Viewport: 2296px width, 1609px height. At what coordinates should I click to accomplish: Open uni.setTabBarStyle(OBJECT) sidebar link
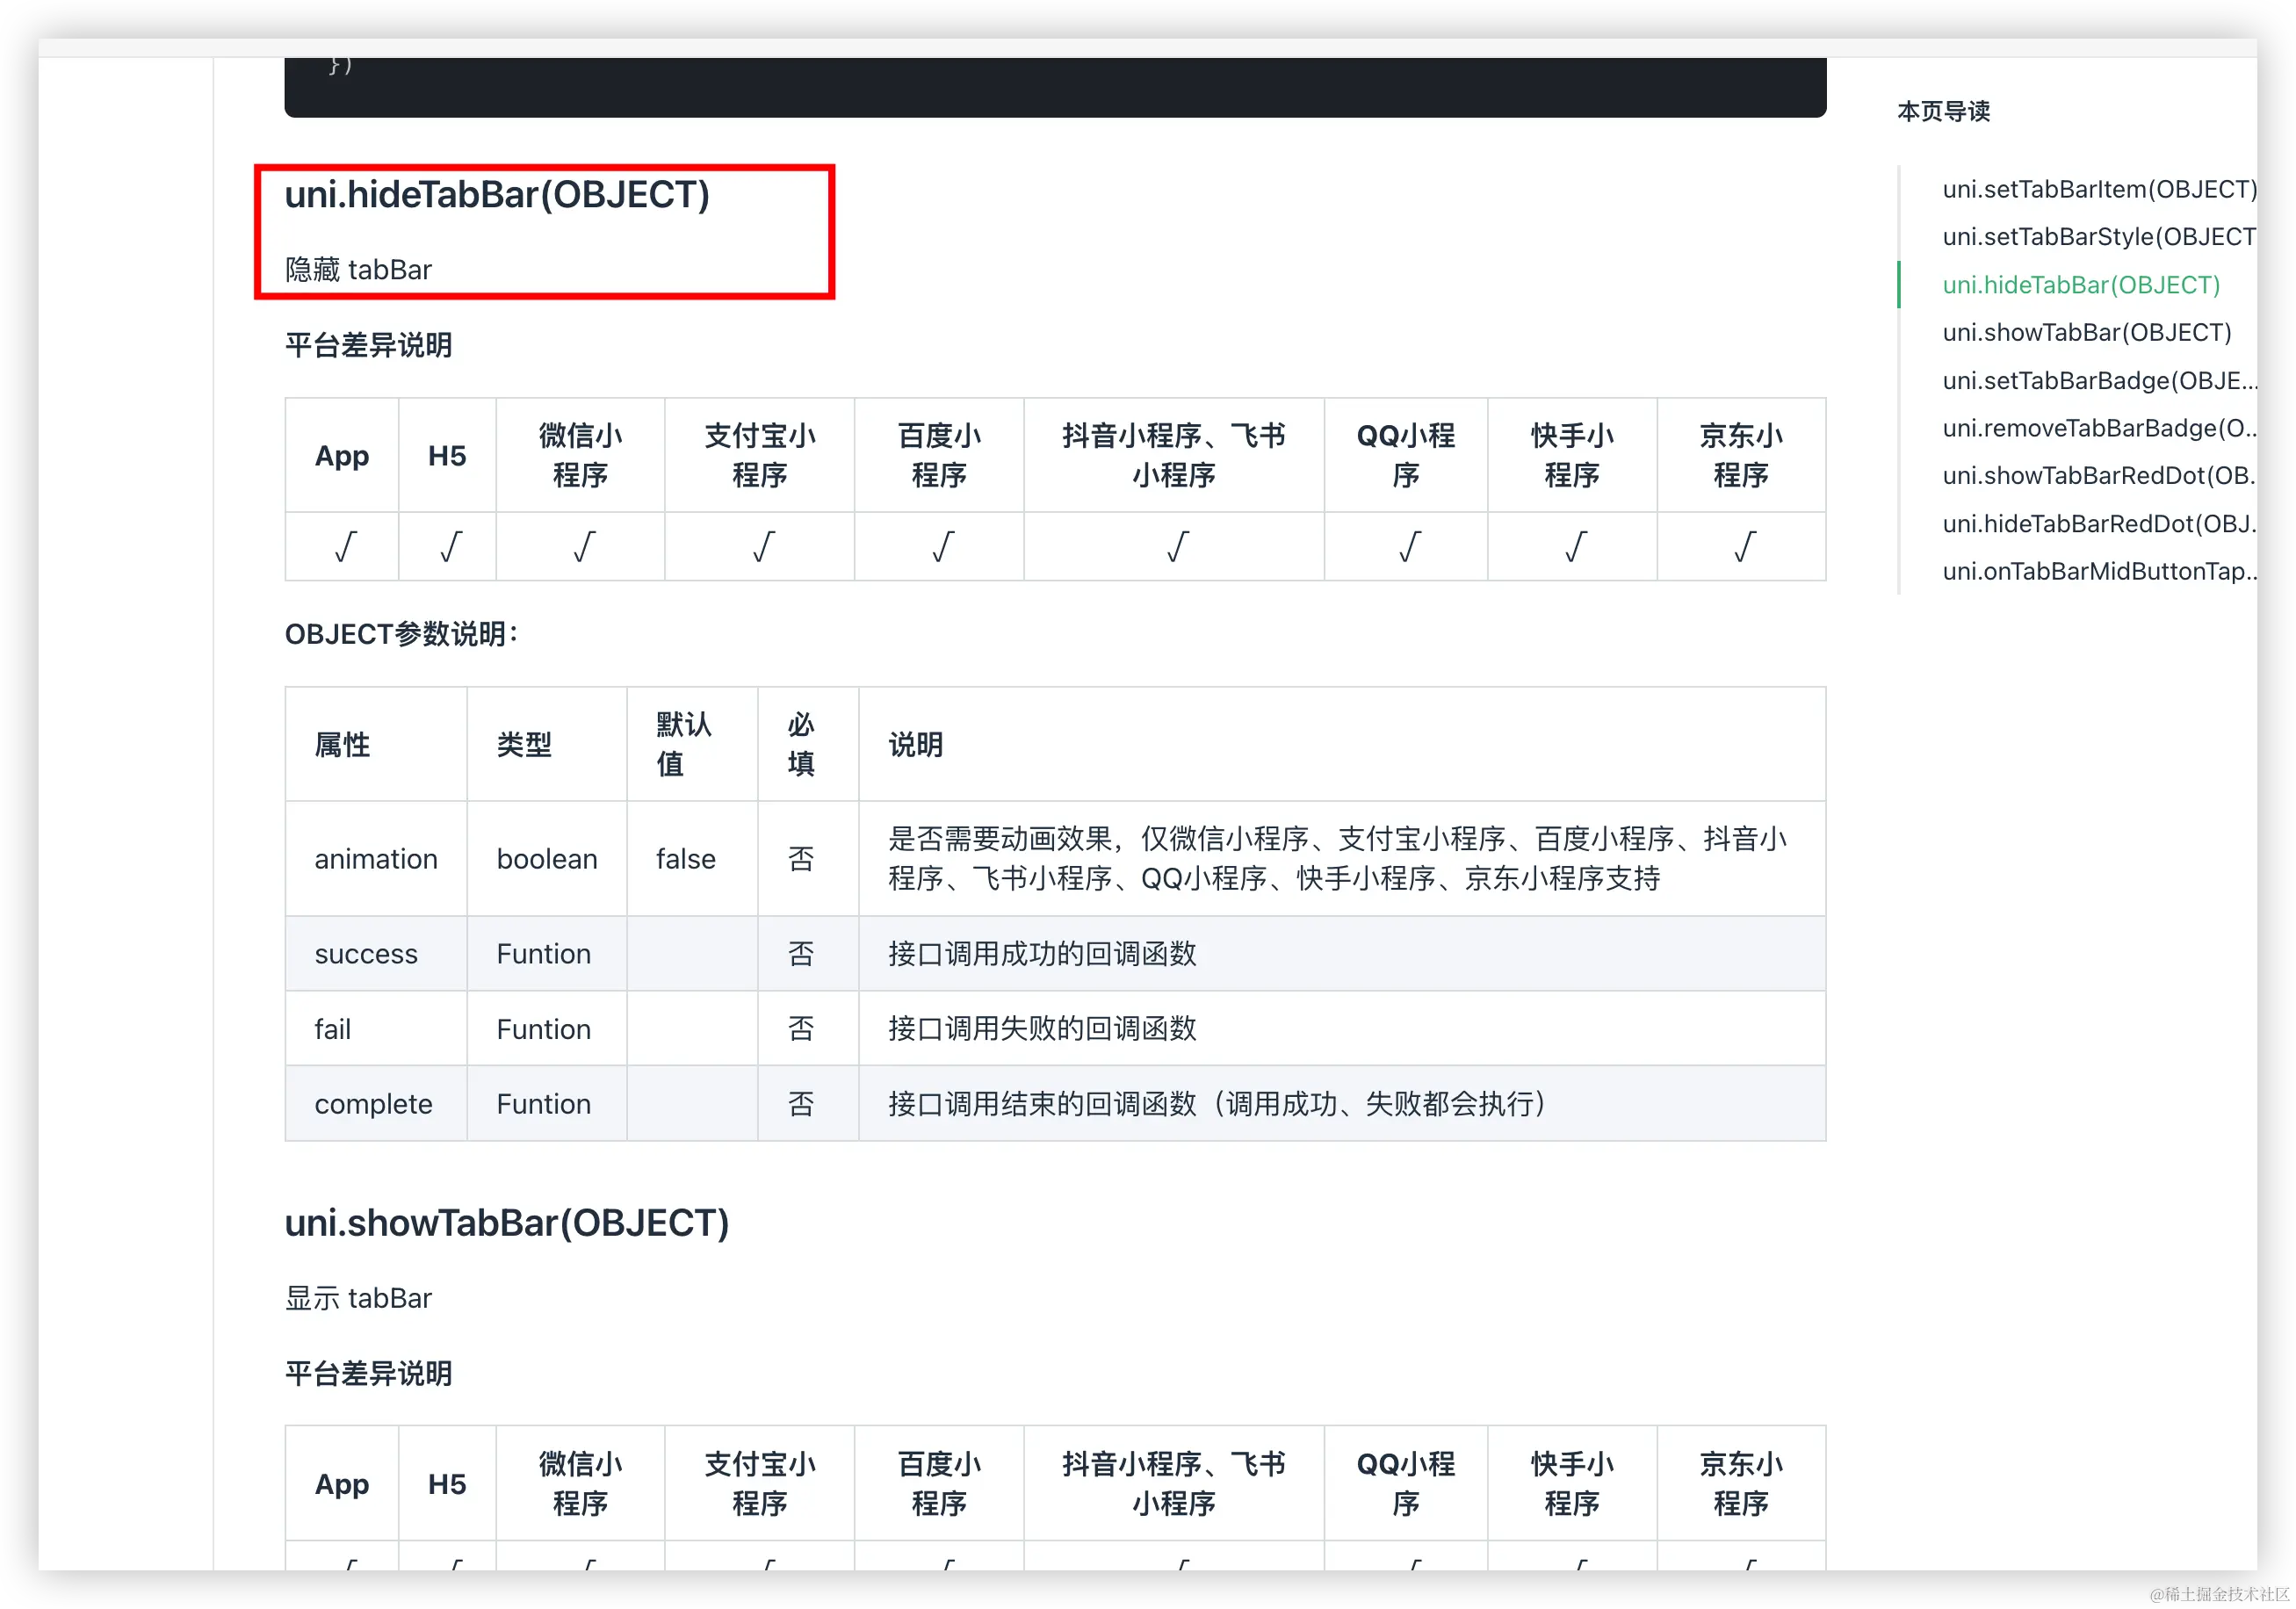(x=2097, y=237)
